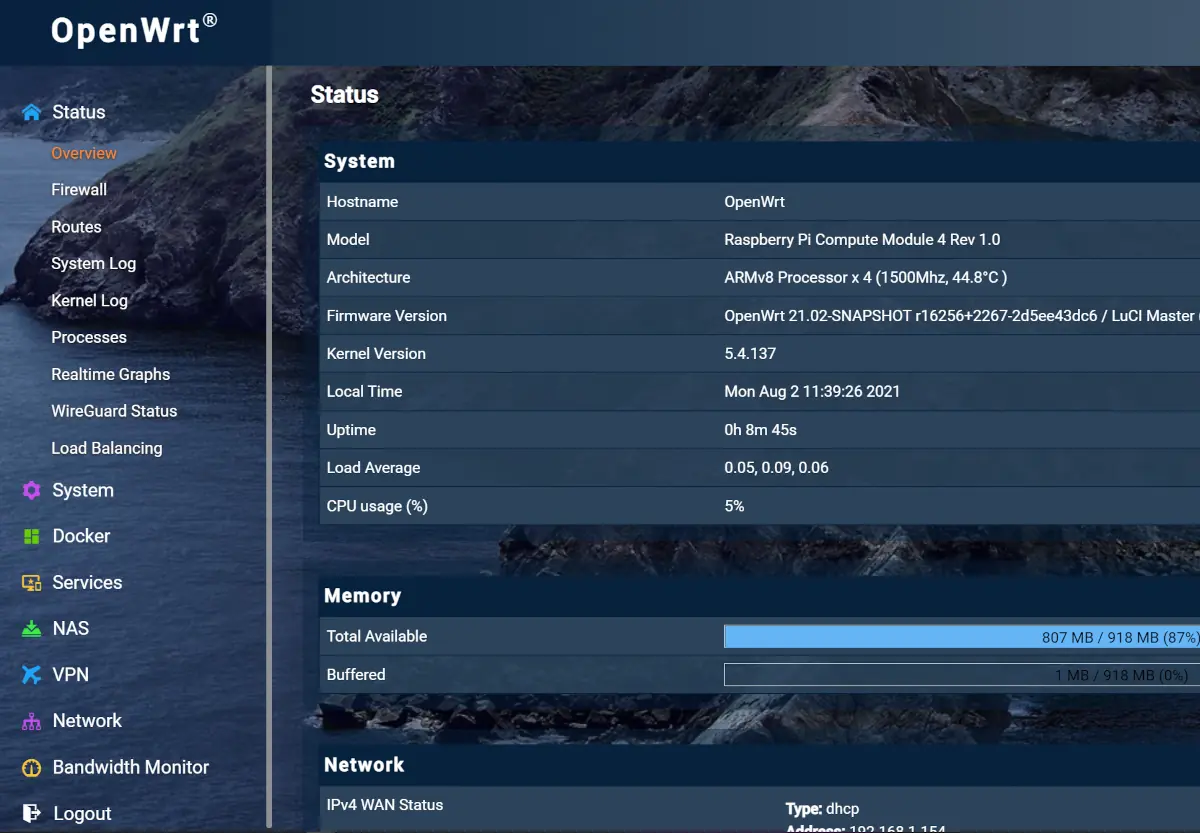1200x833 pixels.
Task: Click the System gear icon
Action: click(x=32, y=490)
